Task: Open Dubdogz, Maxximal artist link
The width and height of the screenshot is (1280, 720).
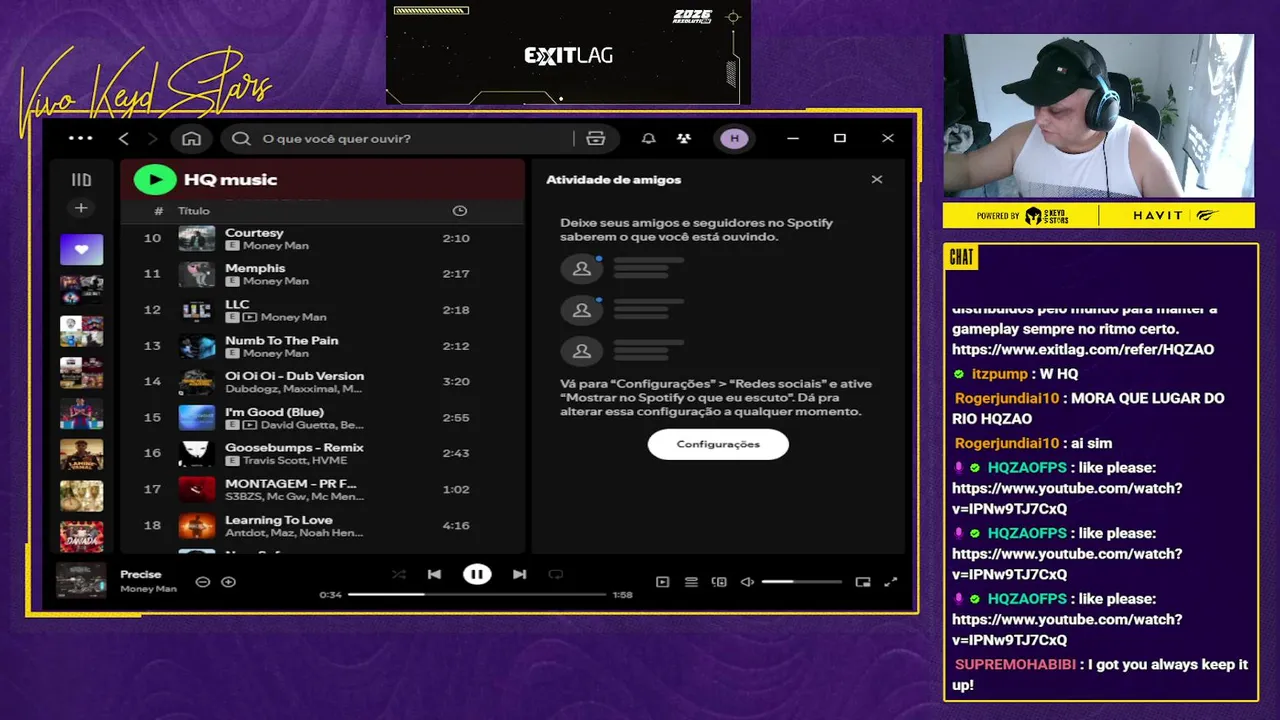Action: click(294, 389)
